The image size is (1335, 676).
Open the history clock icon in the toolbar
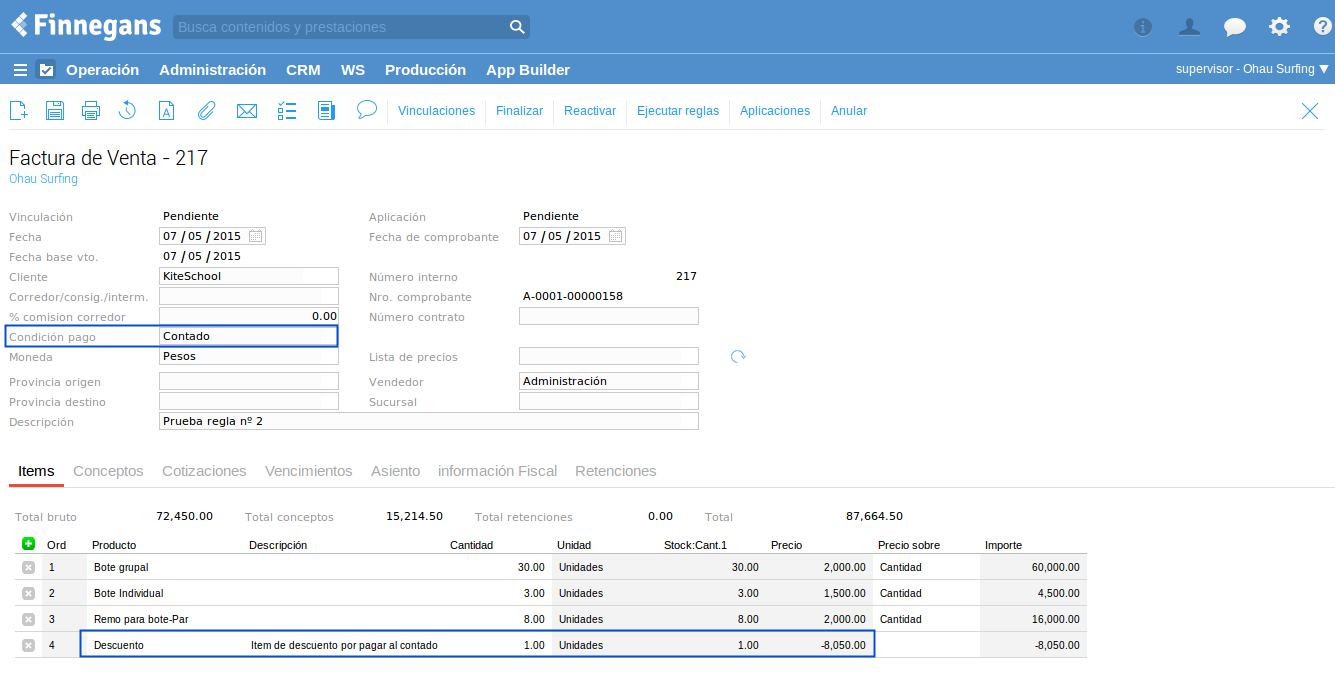click(x=127, y=111)
